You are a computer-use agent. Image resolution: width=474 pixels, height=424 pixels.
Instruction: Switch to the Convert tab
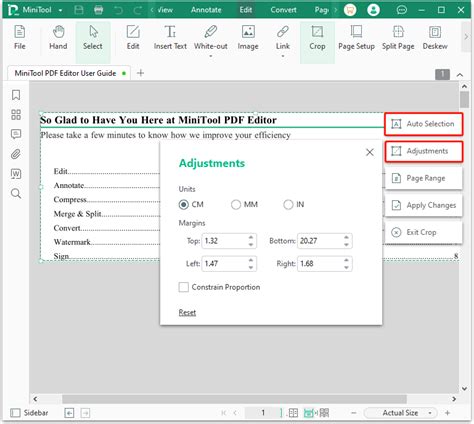[283, 10]
